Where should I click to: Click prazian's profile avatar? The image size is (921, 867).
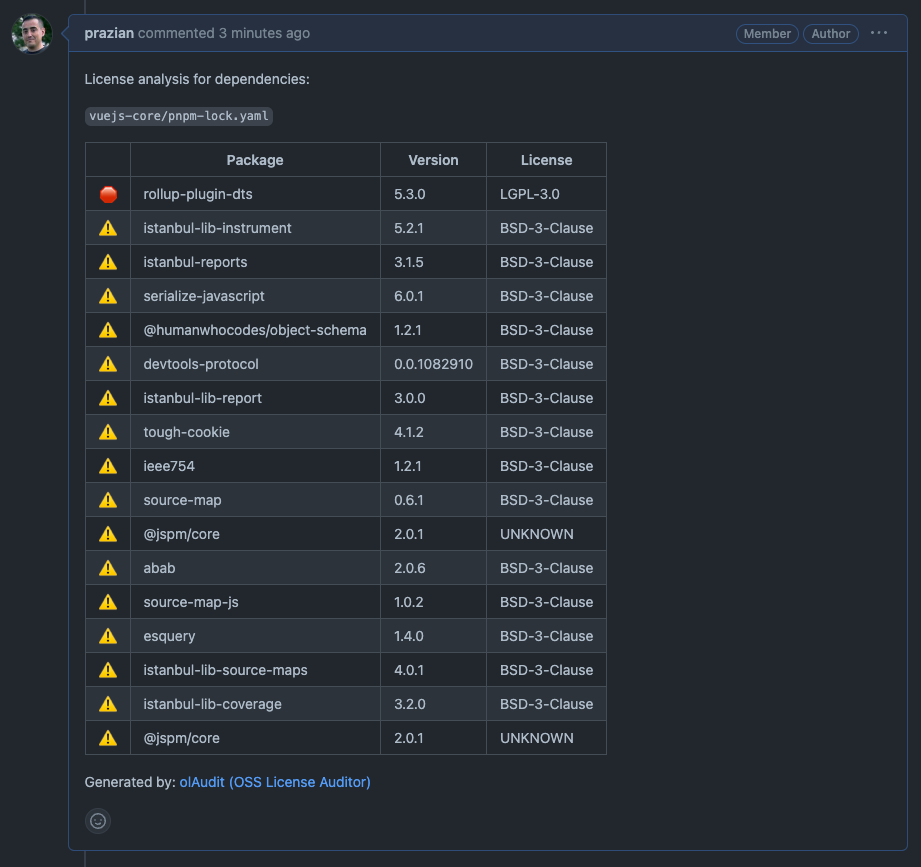point(31,33)
